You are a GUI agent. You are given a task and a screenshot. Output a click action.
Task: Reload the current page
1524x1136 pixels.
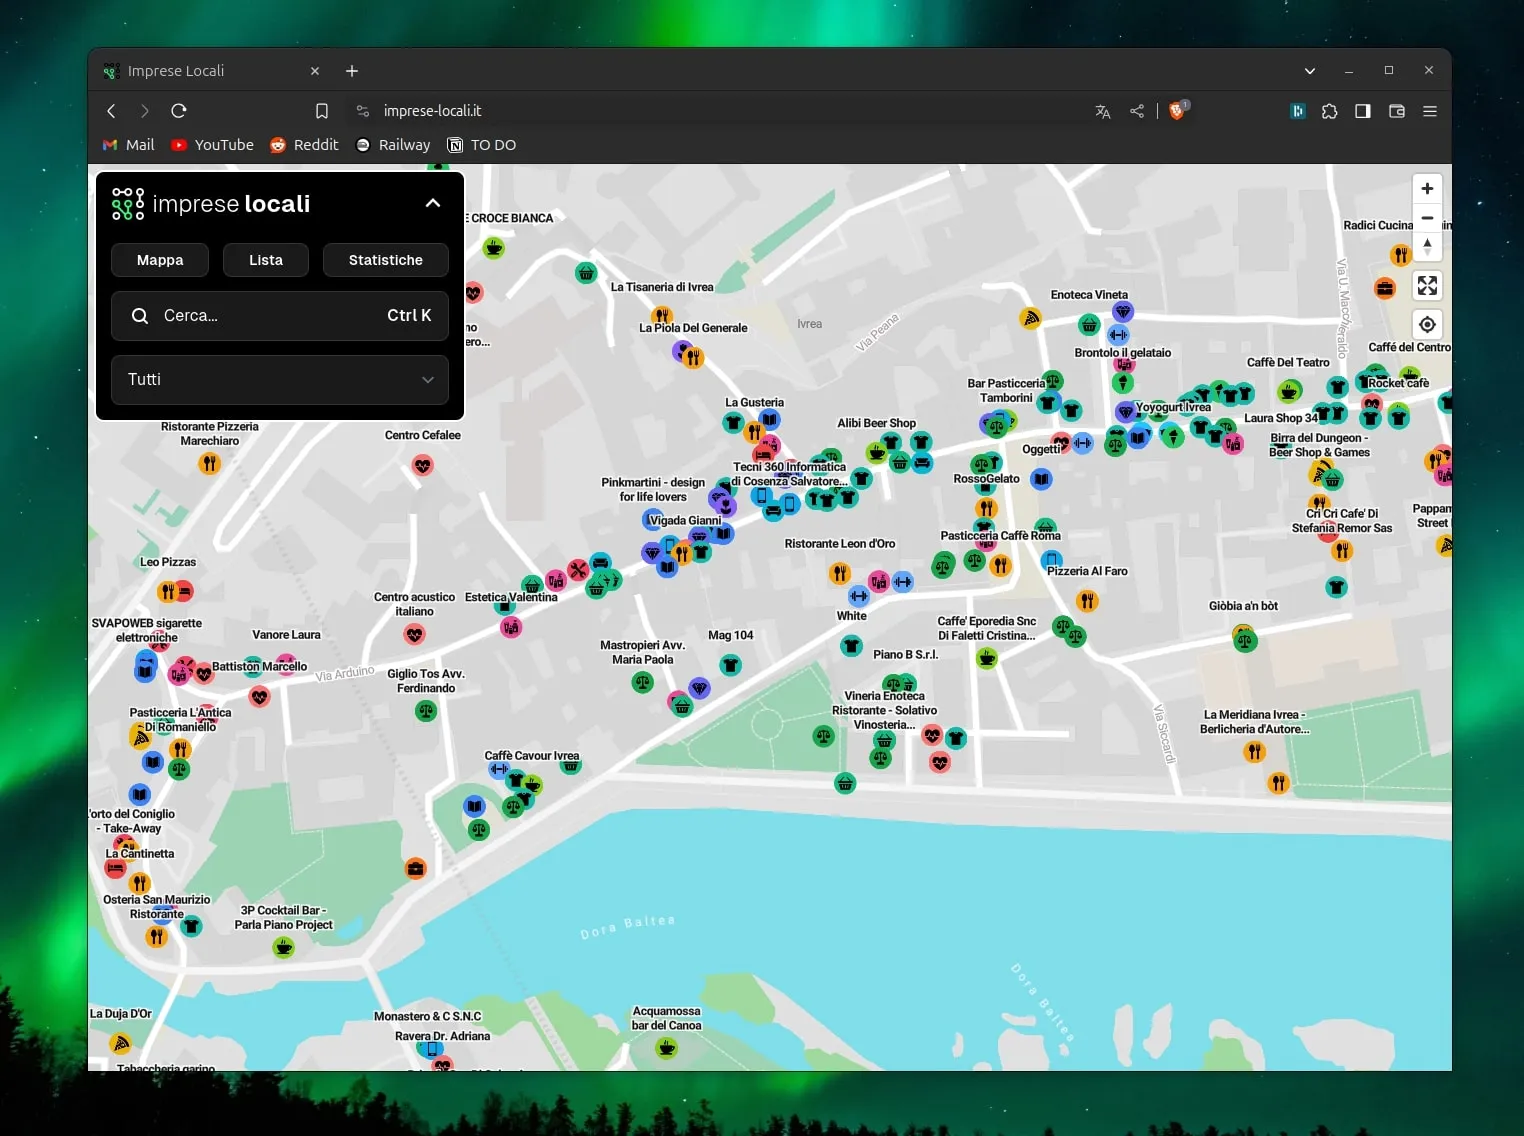(179, 111)
